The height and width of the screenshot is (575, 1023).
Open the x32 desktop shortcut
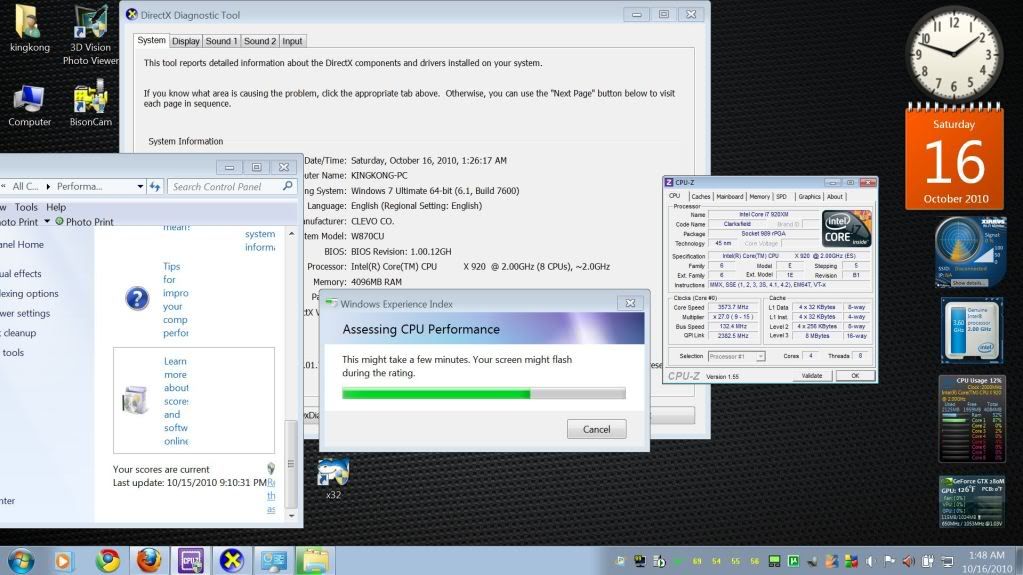[x=333, y=473]
